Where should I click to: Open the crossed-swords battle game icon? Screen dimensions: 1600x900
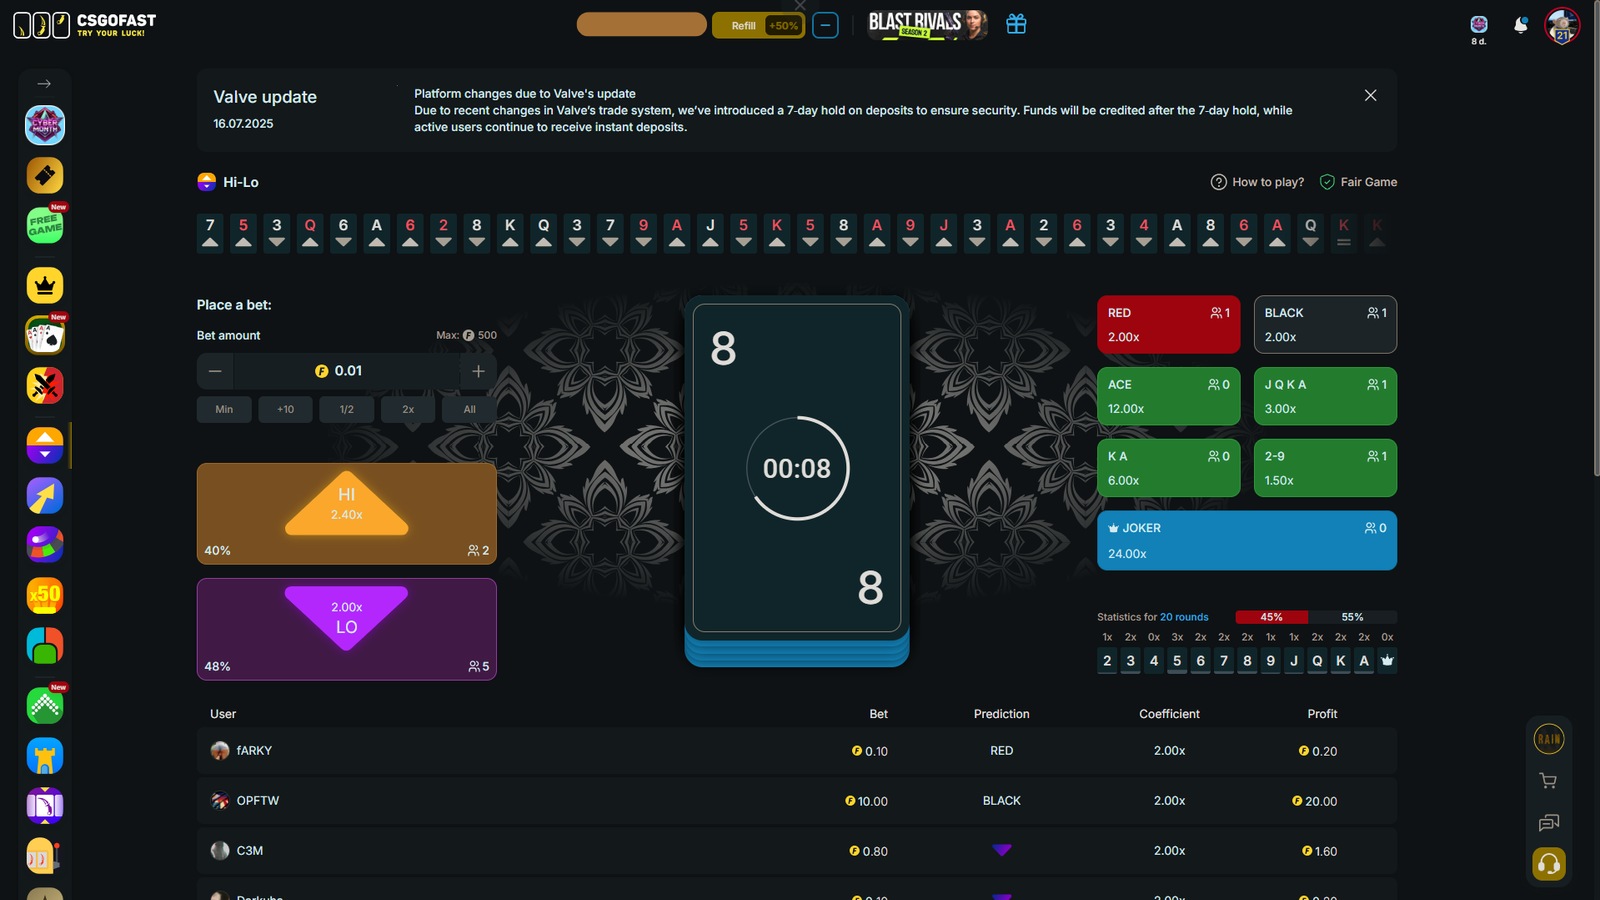[x=45, y=386]
